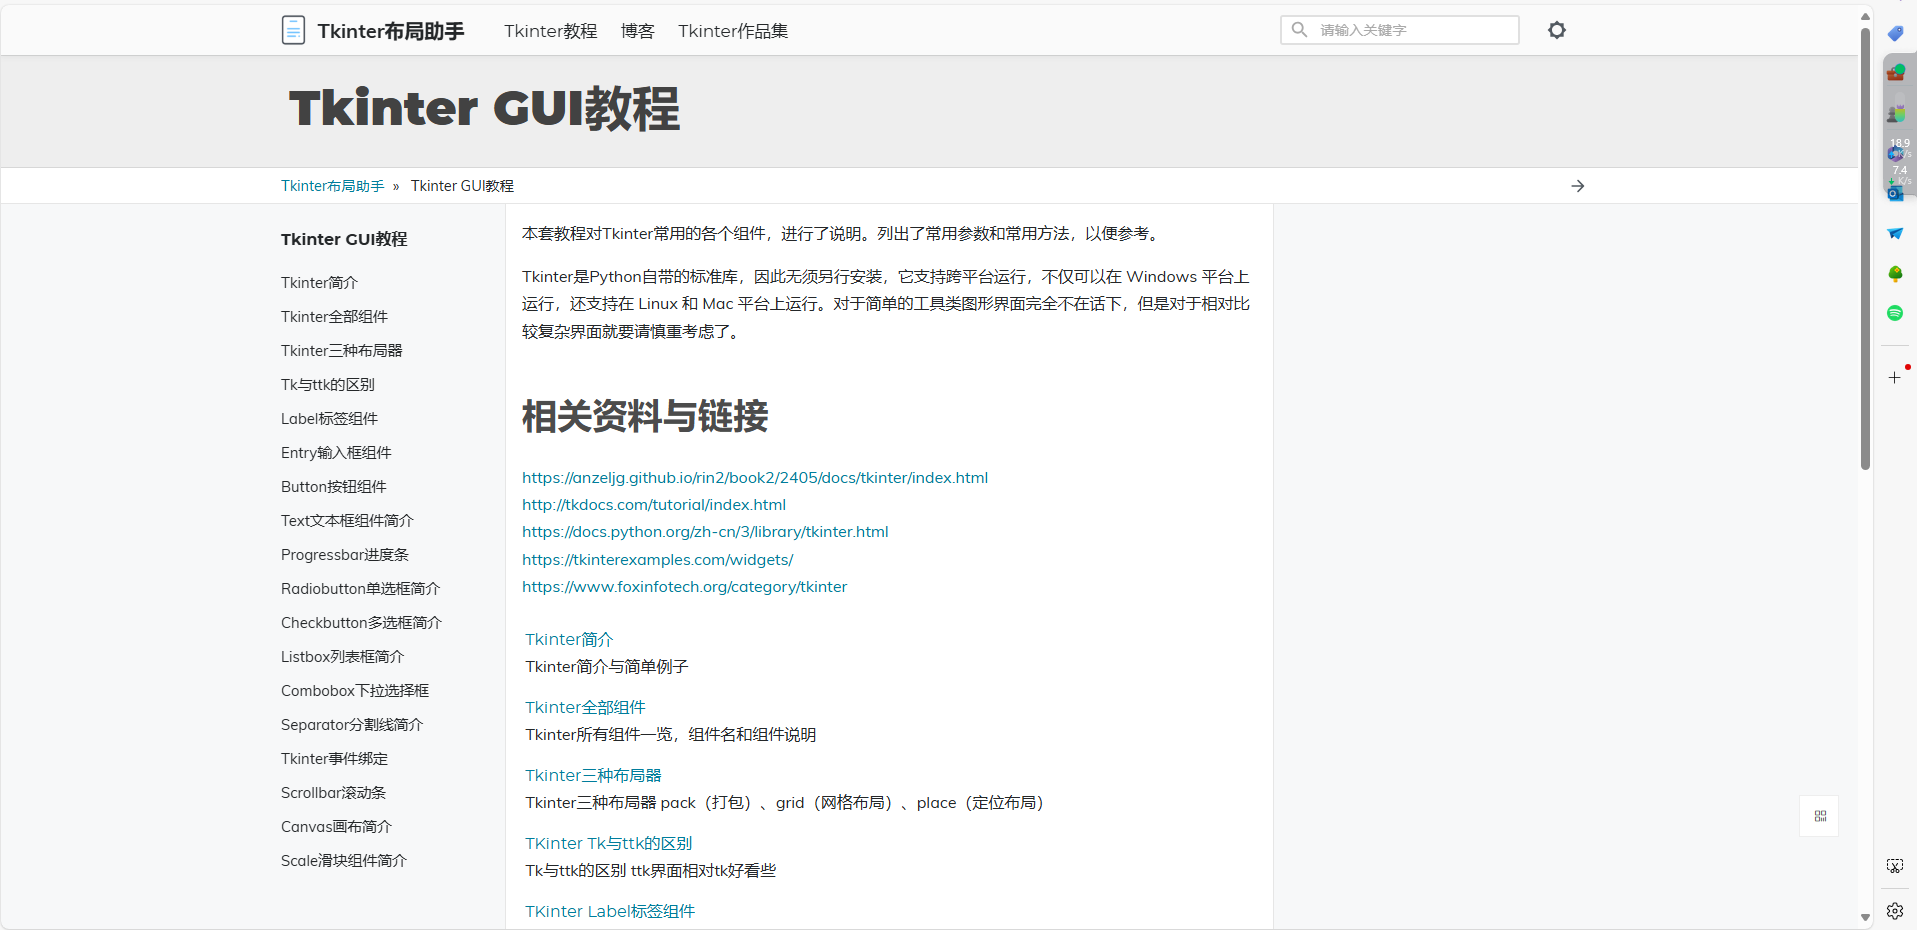Open Entry输入框组件 sidebar item
The width and height of the screenshot is (1917, 930).
336,453
